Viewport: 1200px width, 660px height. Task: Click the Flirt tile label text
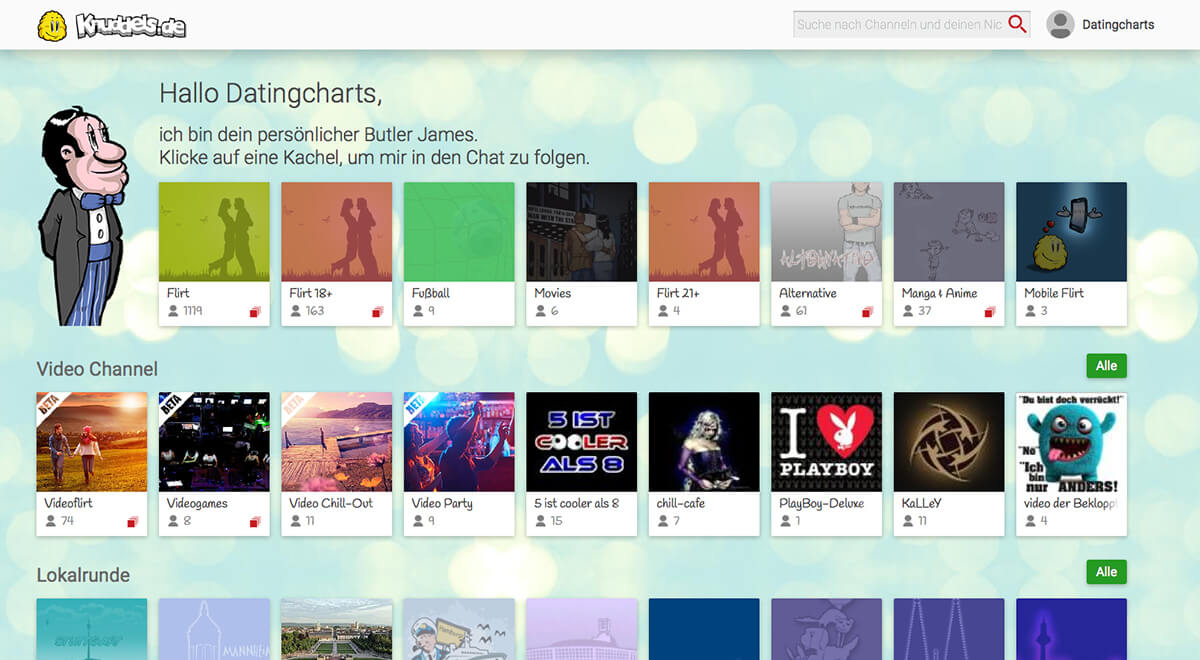(x=178, y=293)
